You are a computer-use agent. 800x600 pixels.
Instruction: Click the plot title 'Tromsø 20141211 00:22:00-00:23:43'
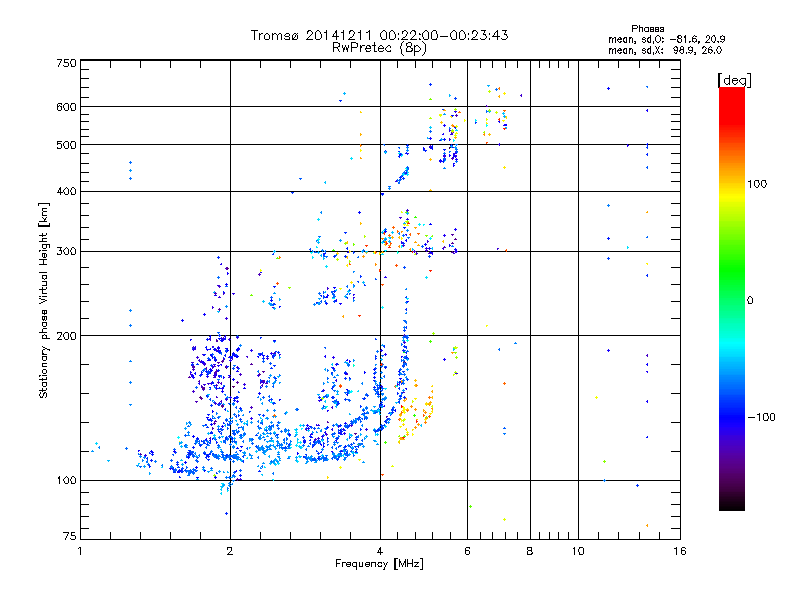[x=379, y=35]
